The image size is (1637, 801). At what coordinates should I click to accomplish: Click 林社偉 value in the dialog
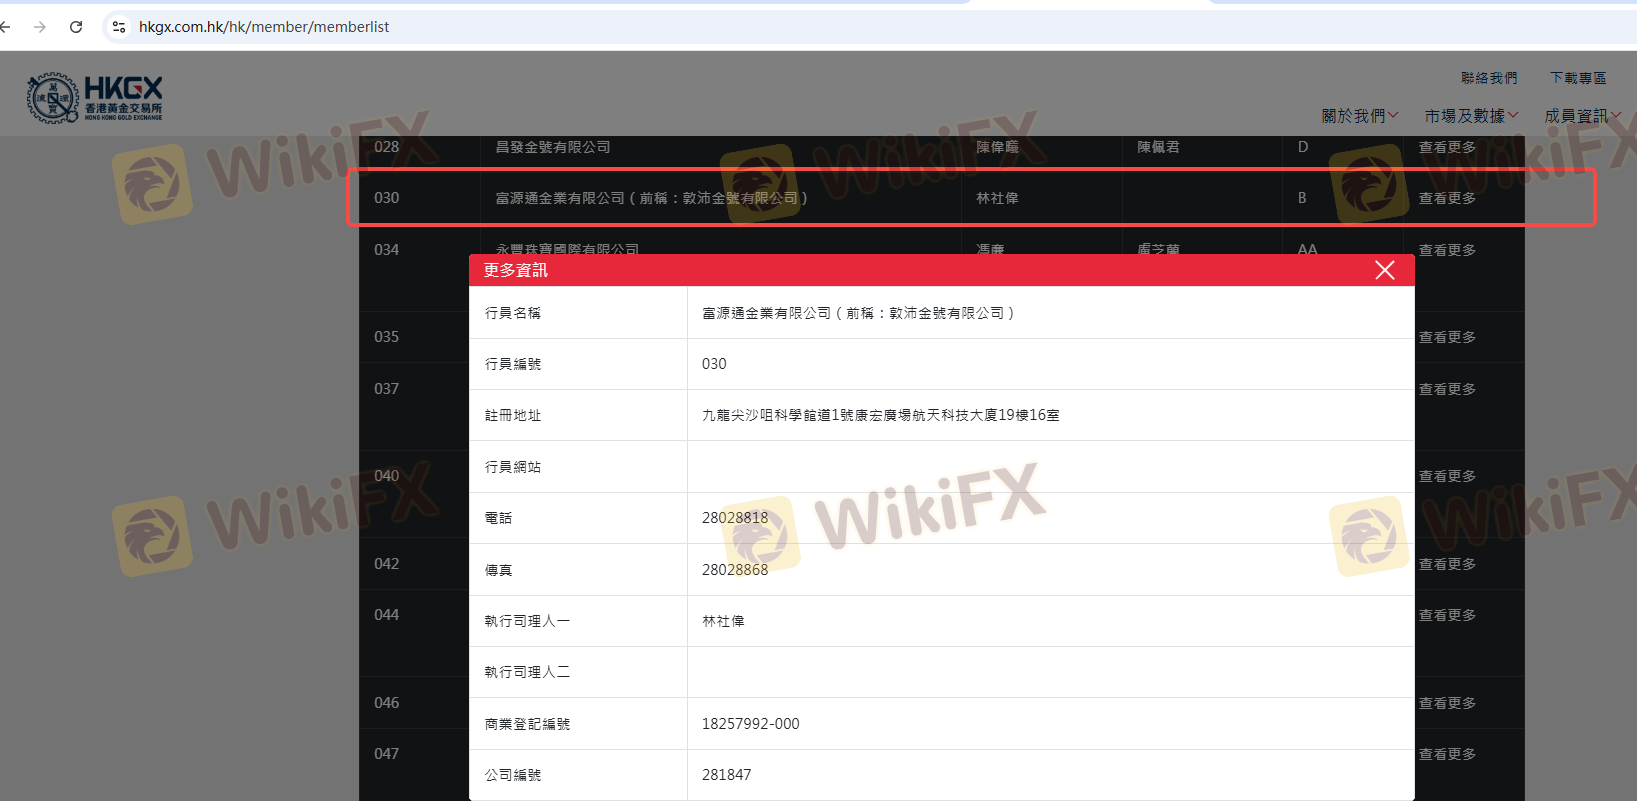723,621
